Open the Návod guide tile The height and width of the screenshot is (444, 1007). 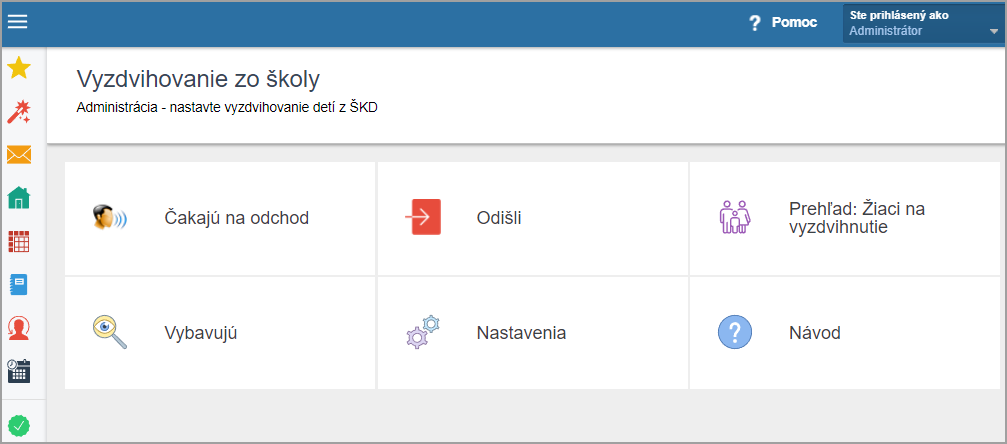point(845,333)
